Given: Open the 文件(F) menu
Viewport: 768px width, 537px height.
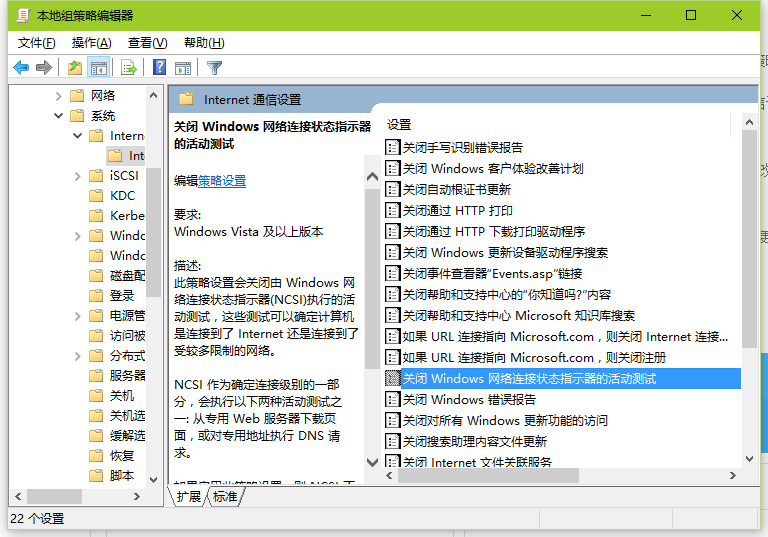Looking at the screenshot, I should pyautogui.click(x=37, y=43).
